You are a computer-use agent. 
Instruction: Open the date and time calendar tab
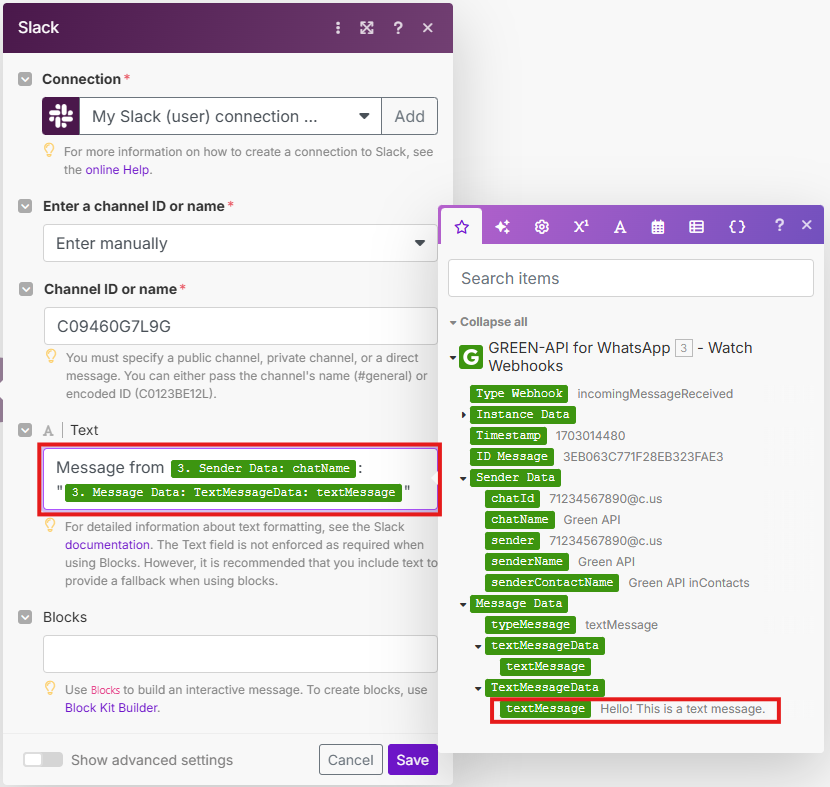[x=658, y=226]
